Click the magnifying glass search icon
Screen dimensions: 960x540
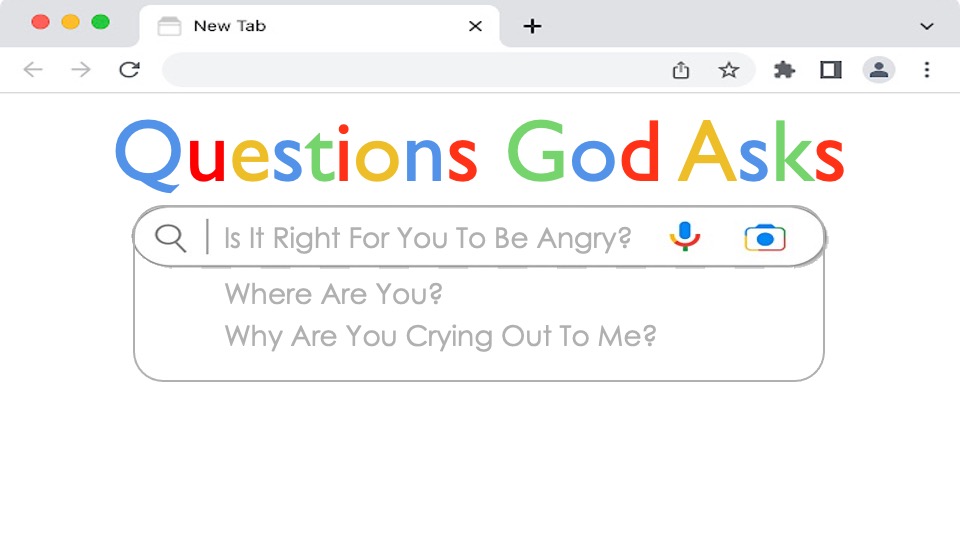pos(170,238)
